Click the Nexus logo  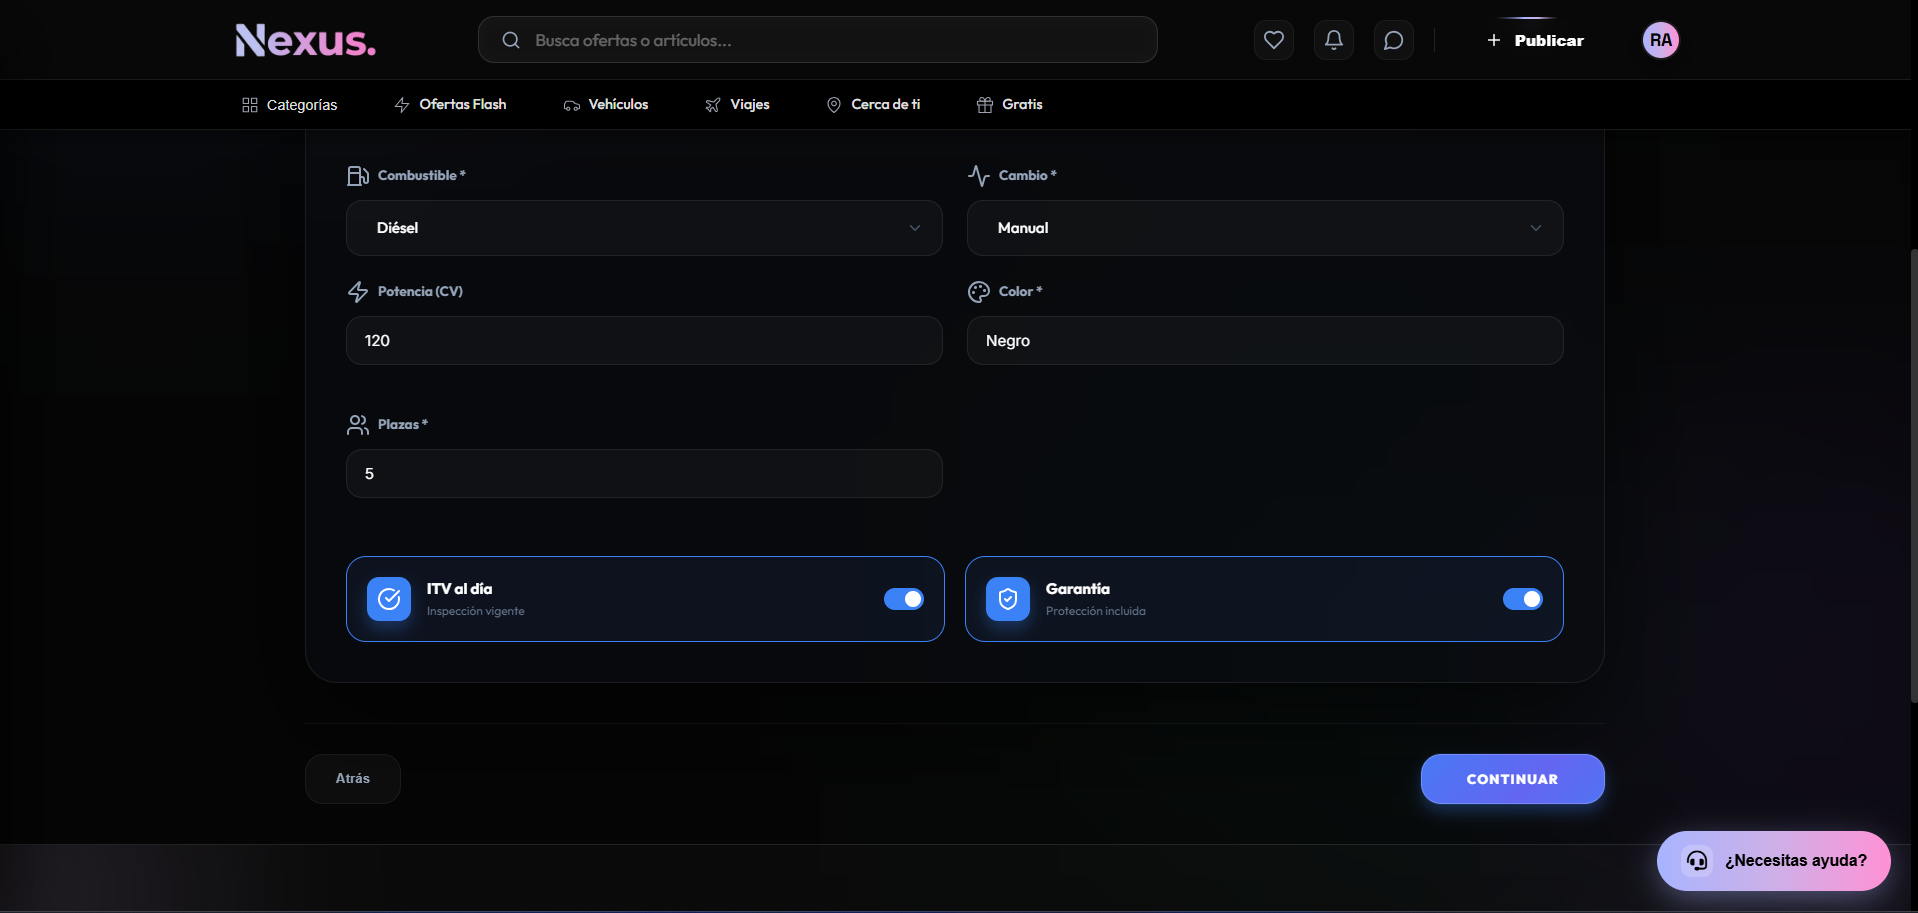[305, 40]
